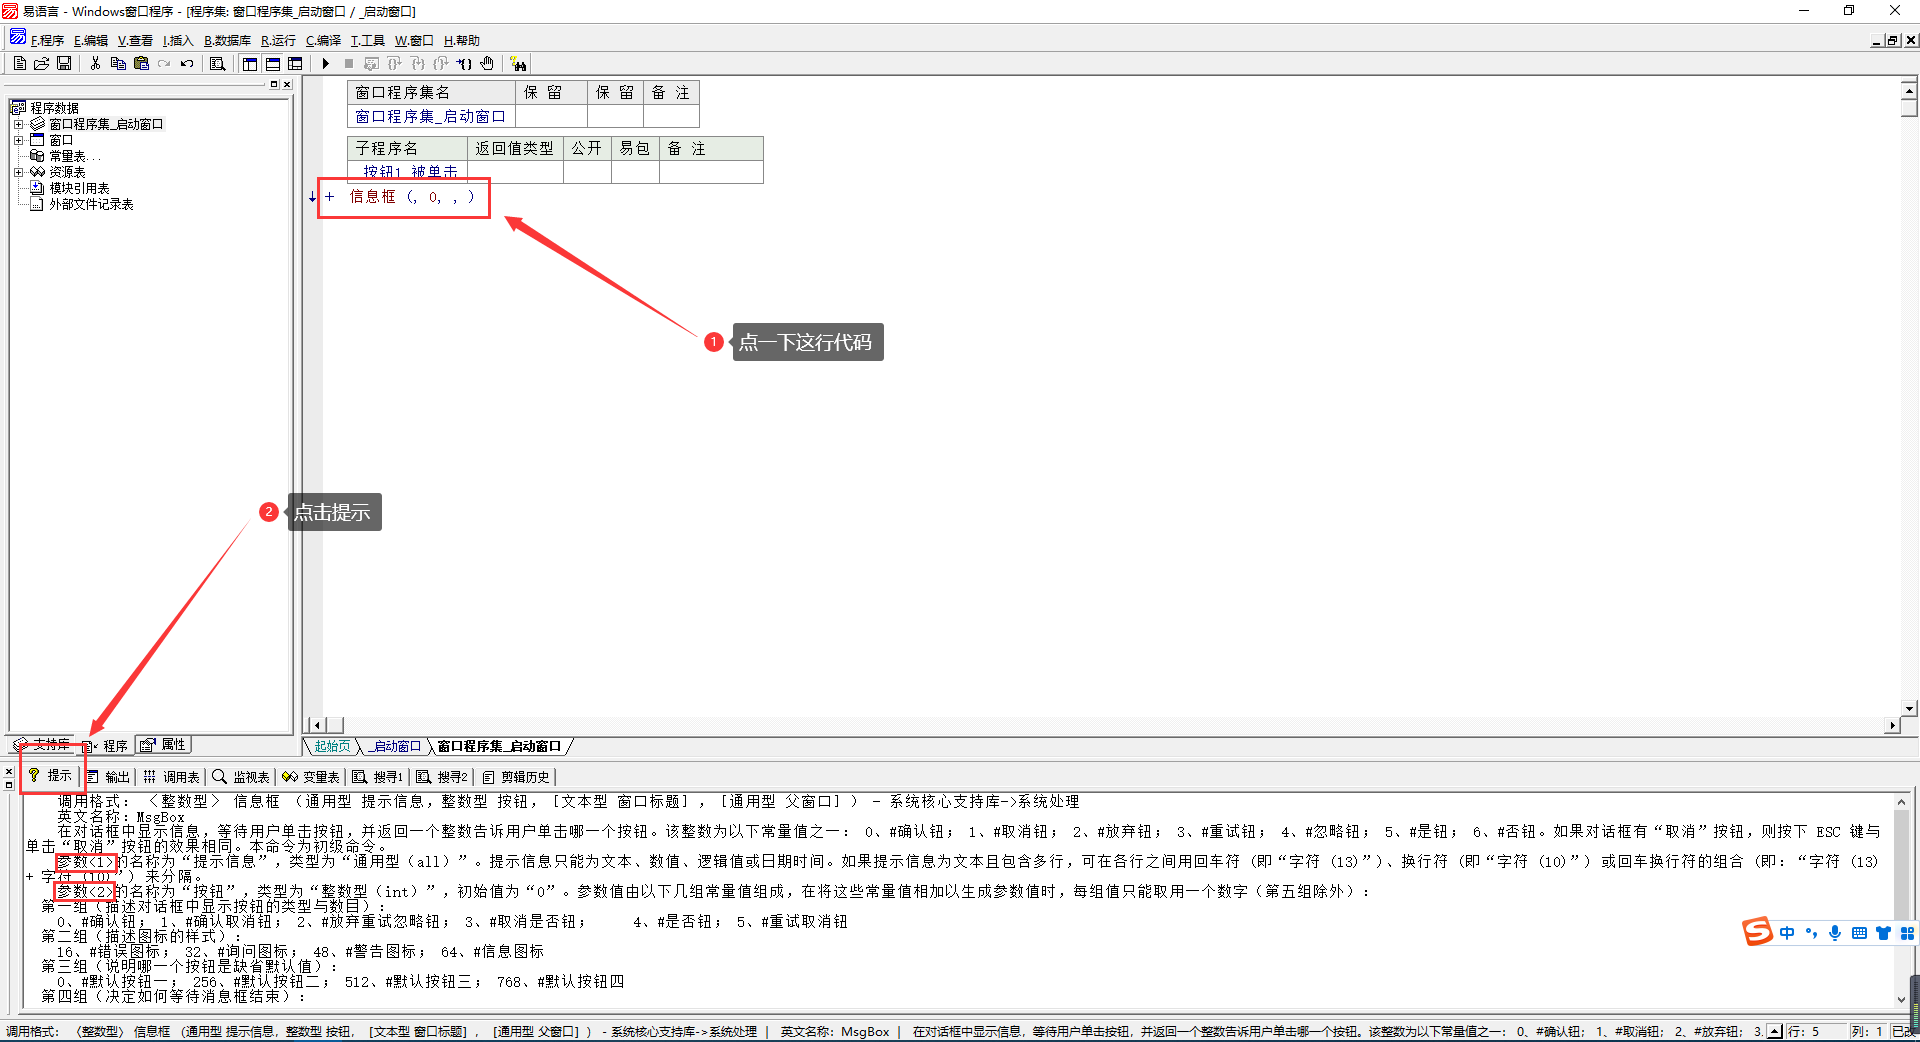
Task: Click the Stop square toolbar icon
Action: (349, 63)
